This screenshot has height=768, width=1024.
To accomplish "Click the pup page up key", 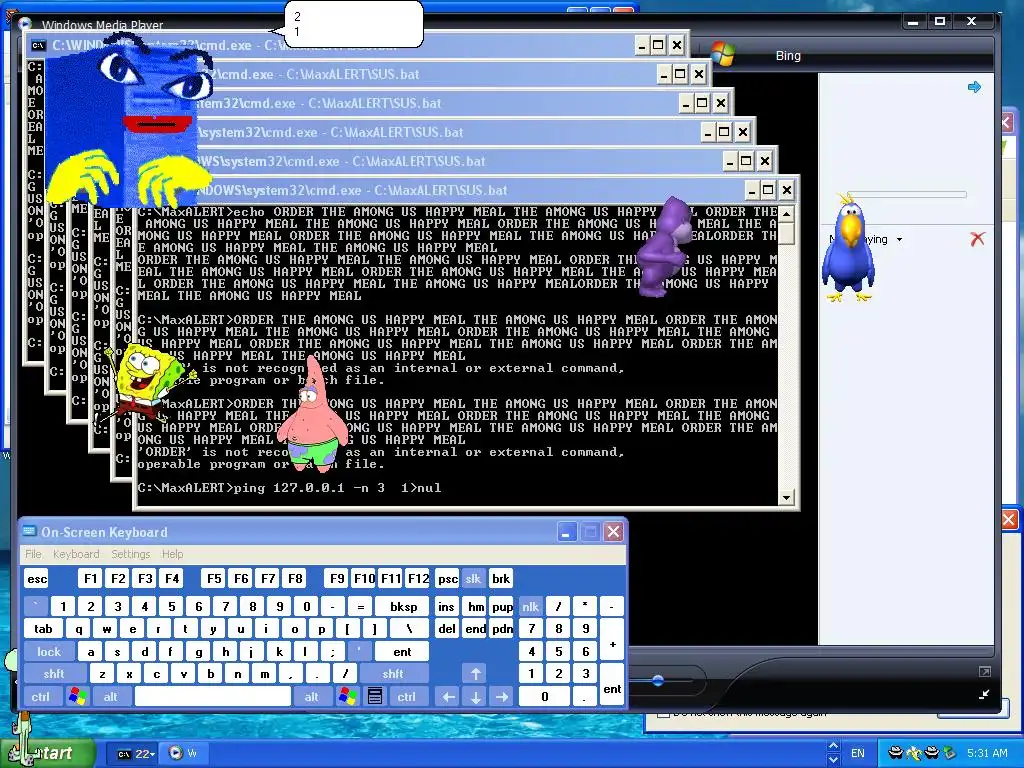I will click(502, 607).
